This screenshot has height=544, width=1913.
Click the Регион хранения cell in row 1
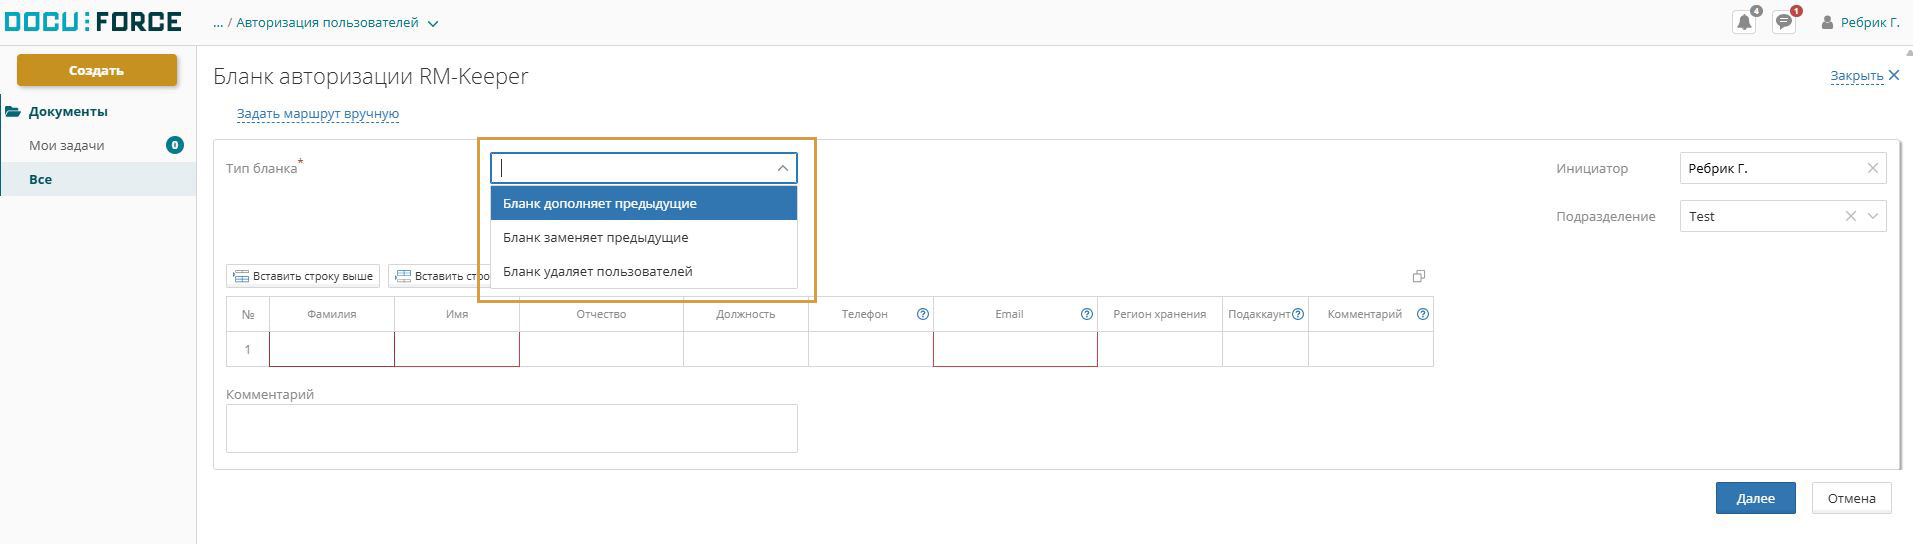pyautogui.click(x=1160, y=349)
